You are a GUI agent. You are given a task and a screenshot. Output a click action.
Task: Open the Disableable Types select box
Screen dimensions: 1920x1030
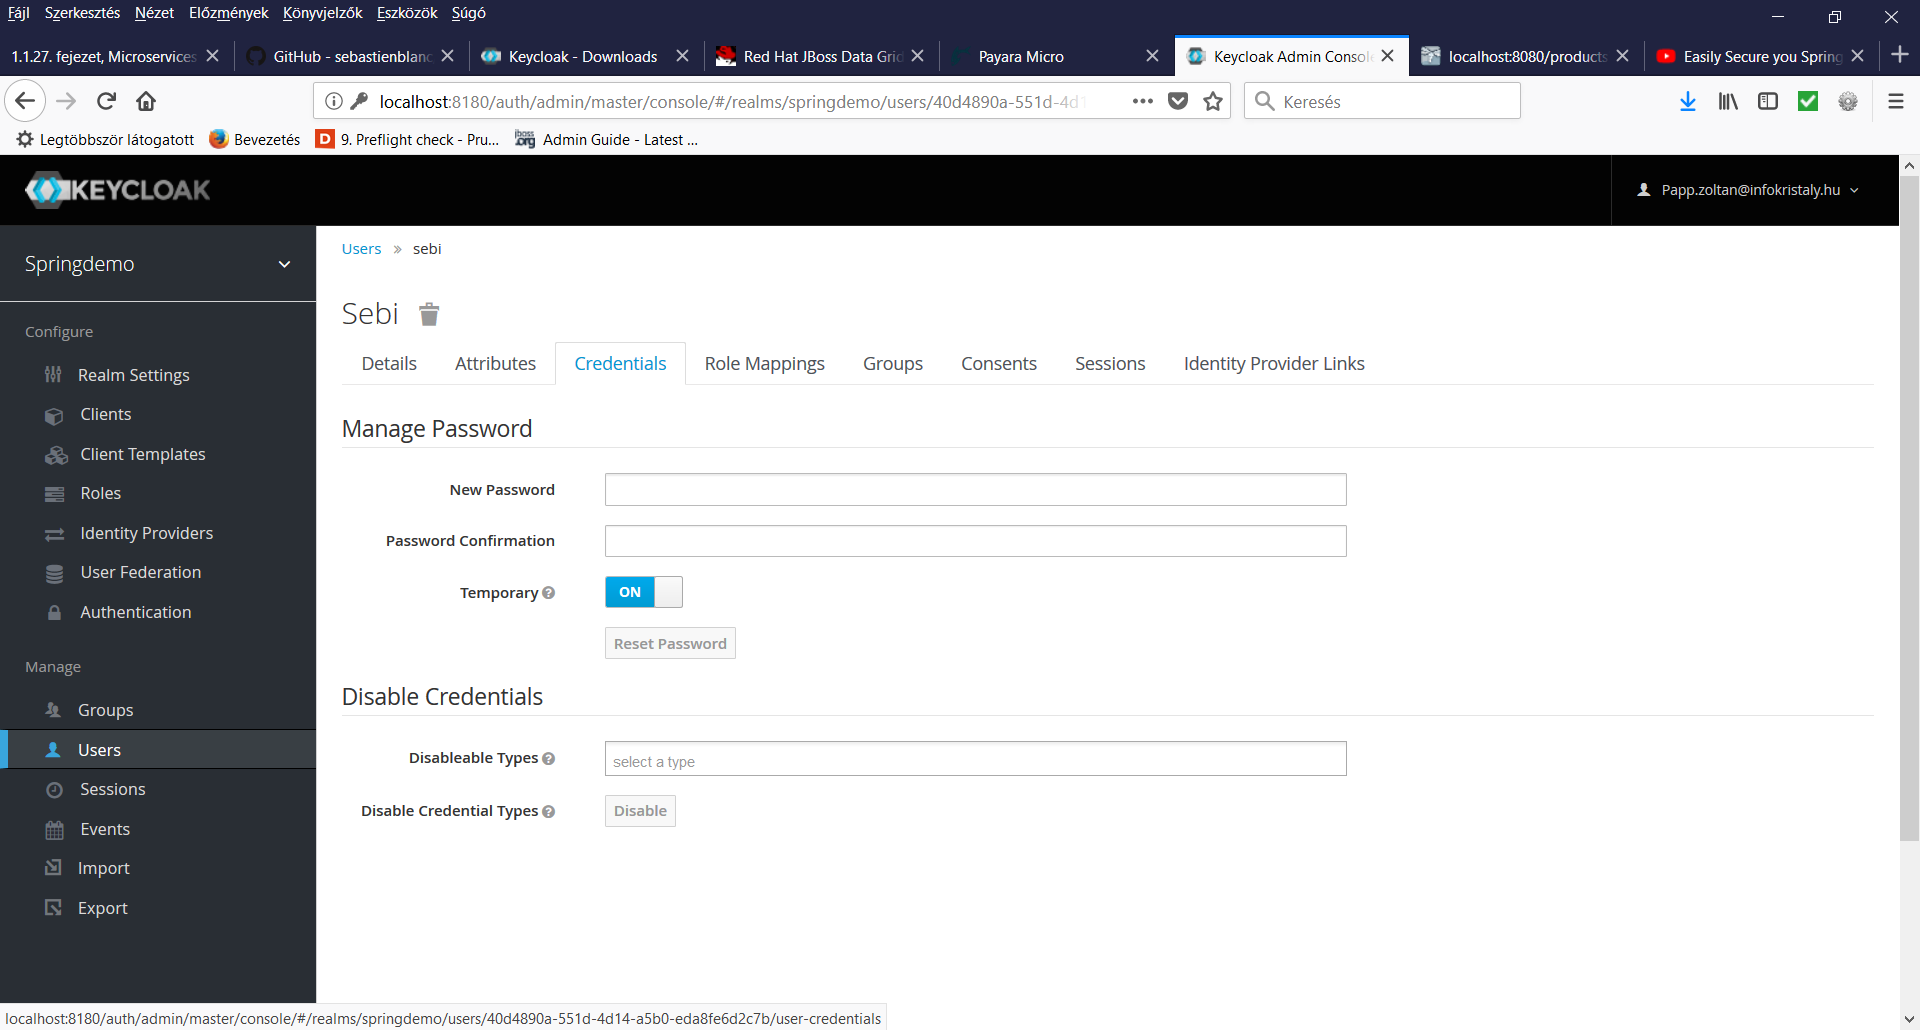coord(975,759)
